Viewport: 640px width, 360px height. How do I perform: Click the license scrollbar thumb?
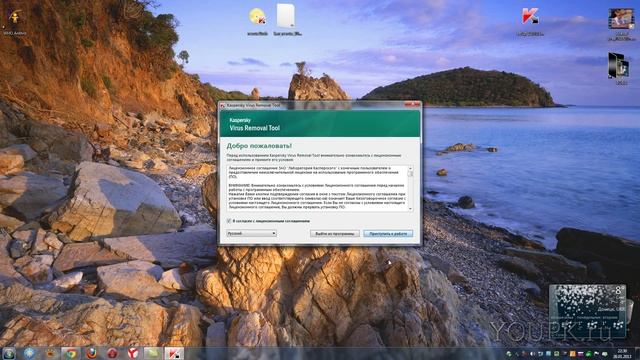tap(410, 174)
